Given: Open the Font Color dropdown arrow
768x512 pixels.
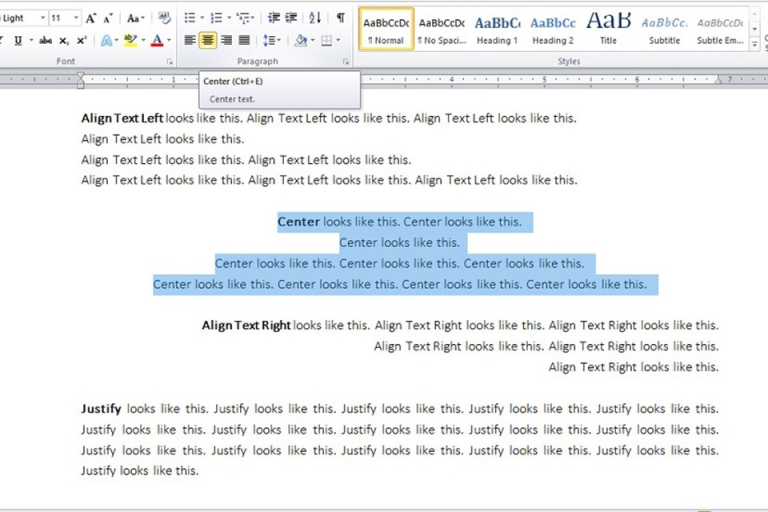Looking at the screenshot, I should pos(169,41).
